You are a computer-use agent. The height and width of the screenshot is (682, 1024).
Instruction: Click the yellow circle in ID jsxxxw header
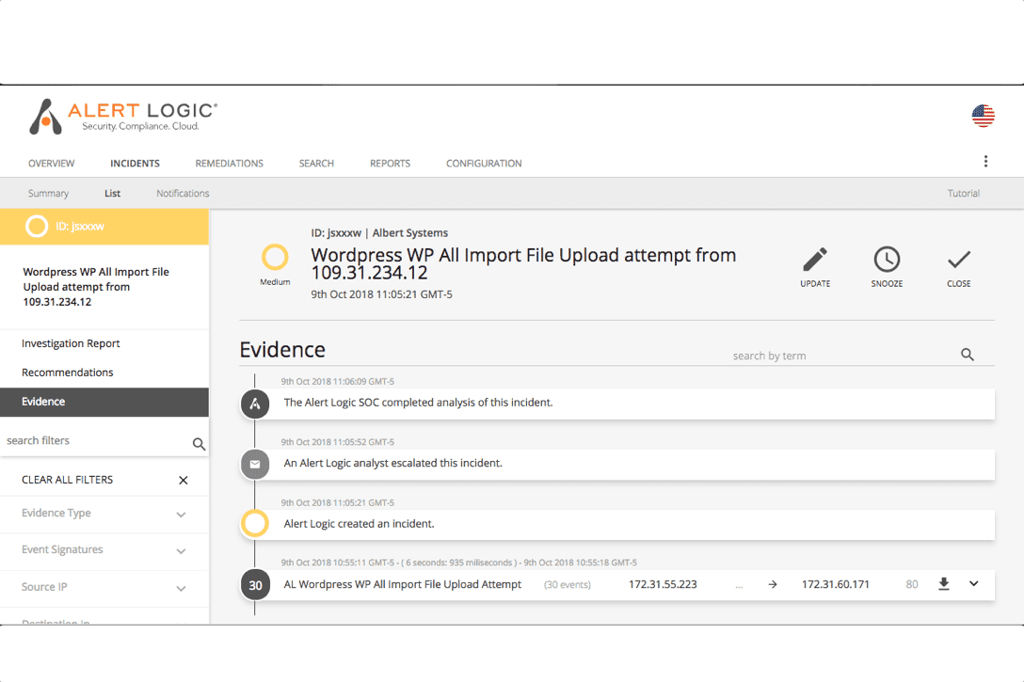point(37,226)
